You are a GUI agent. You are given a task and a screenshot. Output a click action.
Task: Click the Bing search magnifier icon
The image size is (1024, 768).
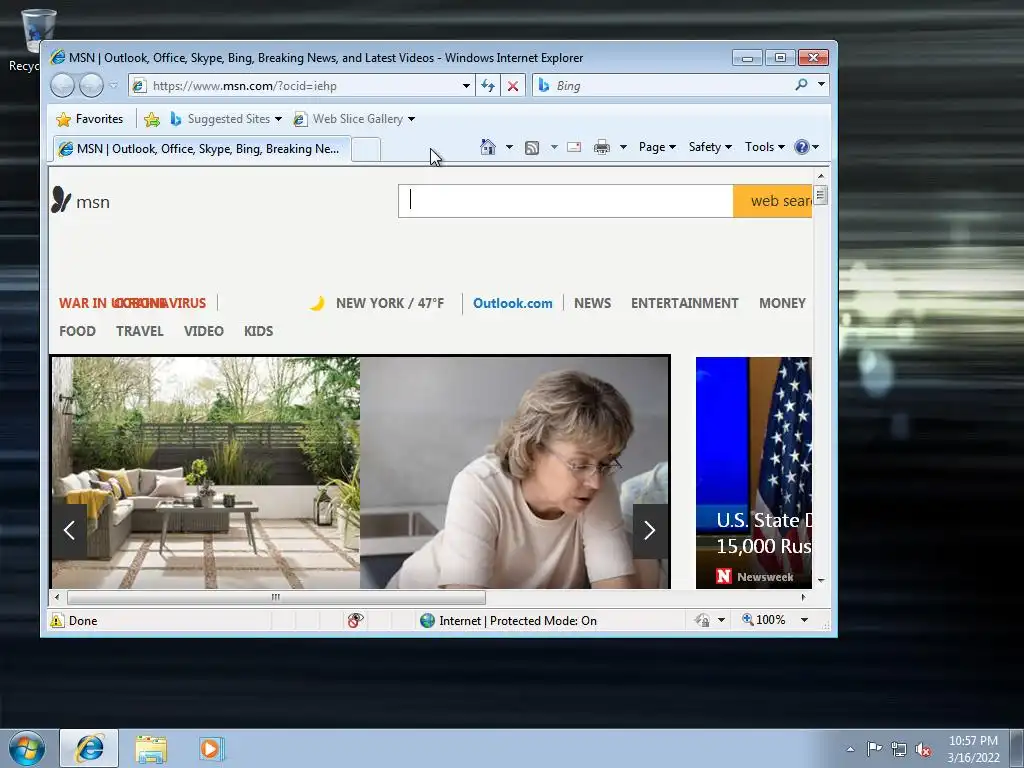coord(801,85)
